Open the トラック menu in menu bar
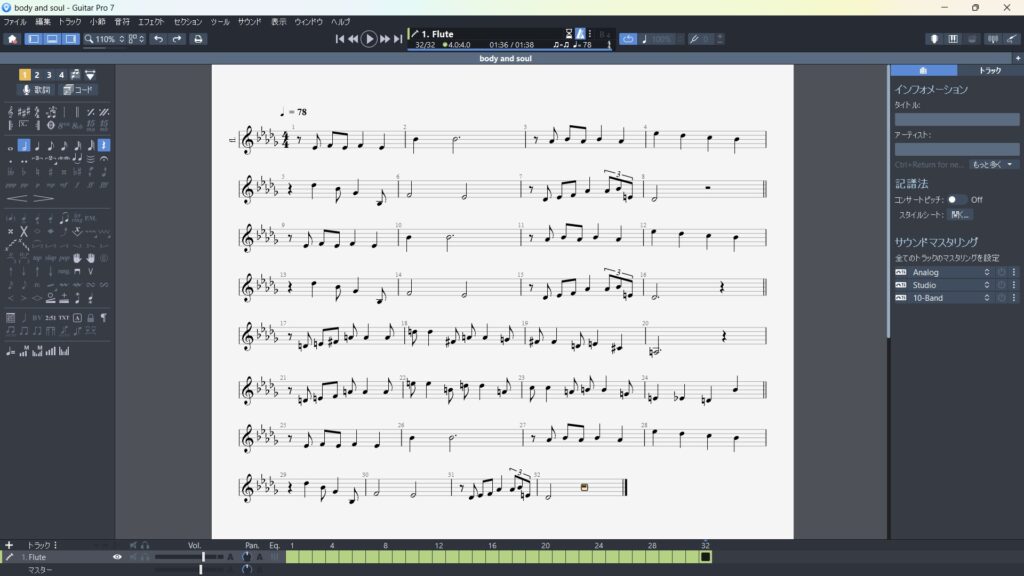 pyautogui.click(x=70, y=22)
